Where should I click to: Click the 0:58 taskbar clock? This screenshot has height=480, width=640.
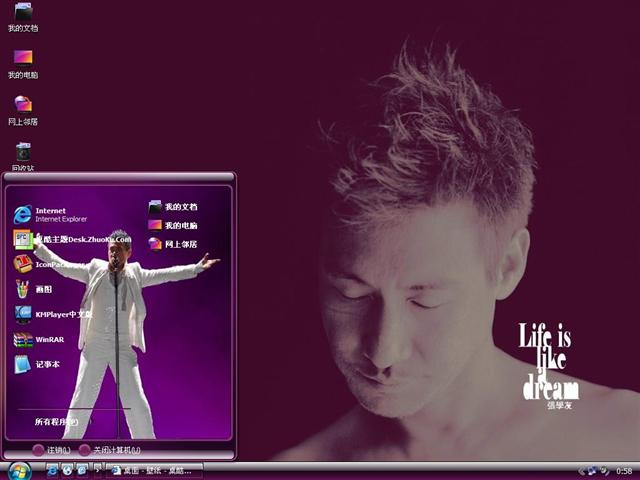point(624,471)
